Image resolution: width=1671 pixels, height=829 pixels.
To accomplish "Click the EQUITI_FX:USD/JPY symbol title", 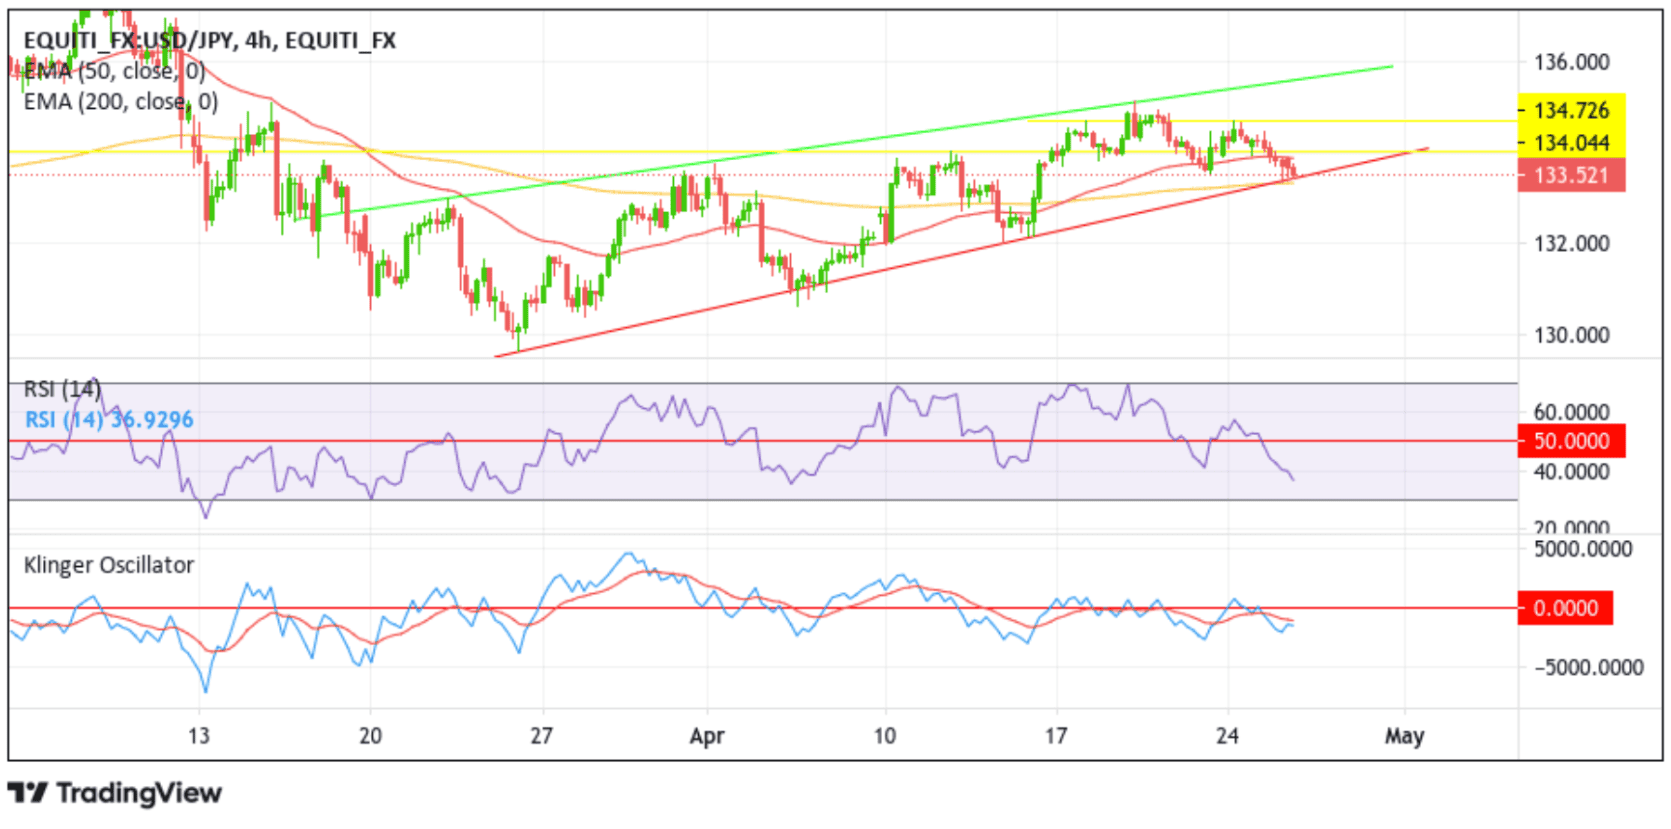I will (210, 40).
